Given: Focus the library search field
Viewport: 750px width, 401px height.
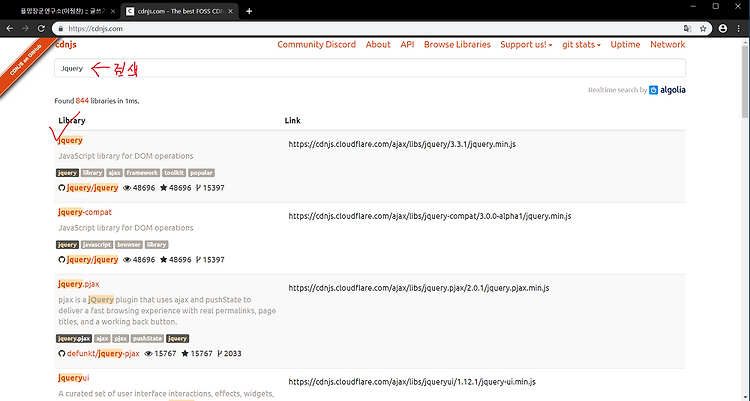Looking at the screenshot, I should [370, 68].
